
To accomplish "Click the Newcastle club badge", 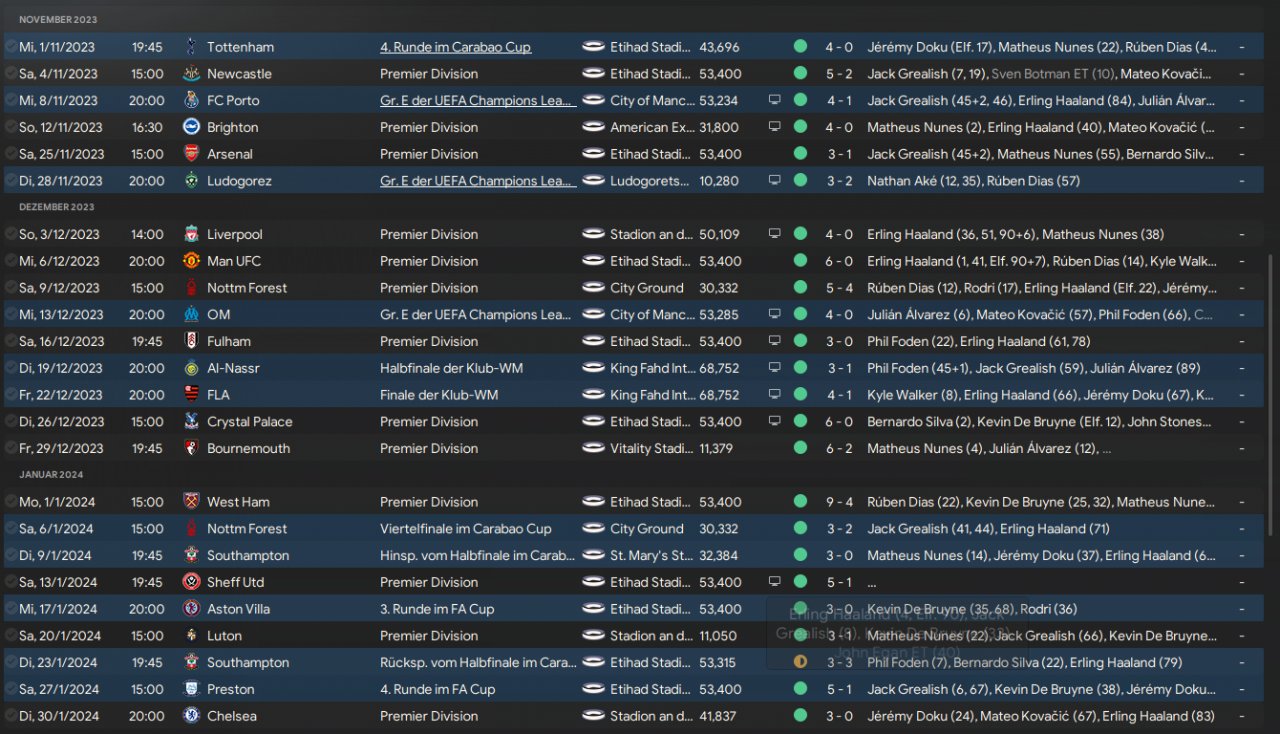I will (191, 74).
